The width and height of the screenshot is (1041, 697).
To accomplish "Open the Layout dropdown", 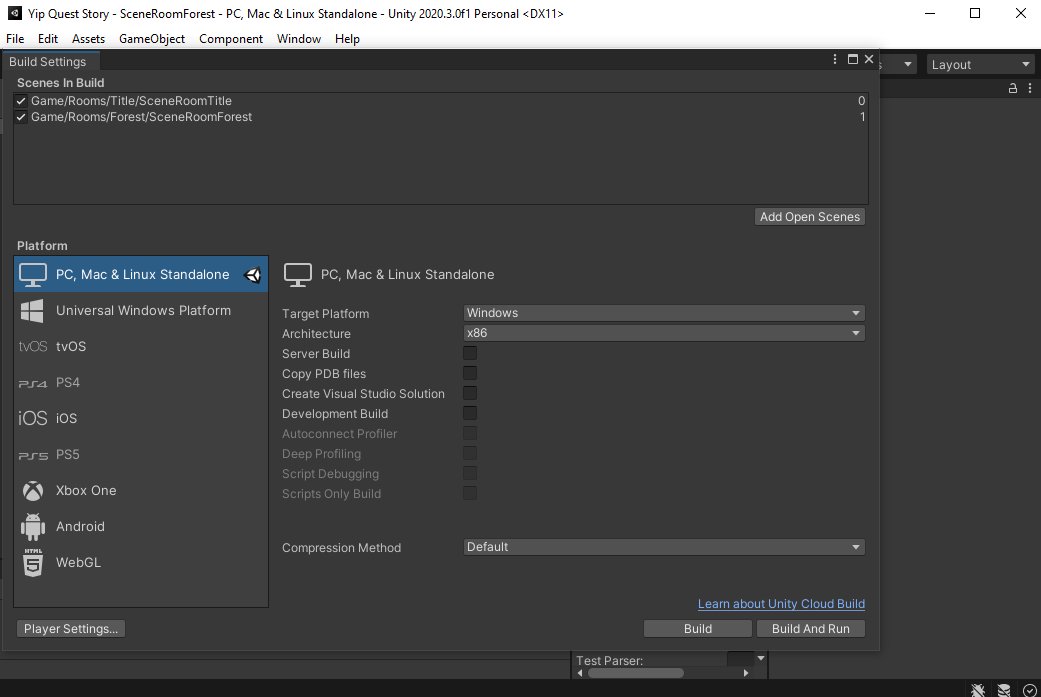I will pos(981,64).
